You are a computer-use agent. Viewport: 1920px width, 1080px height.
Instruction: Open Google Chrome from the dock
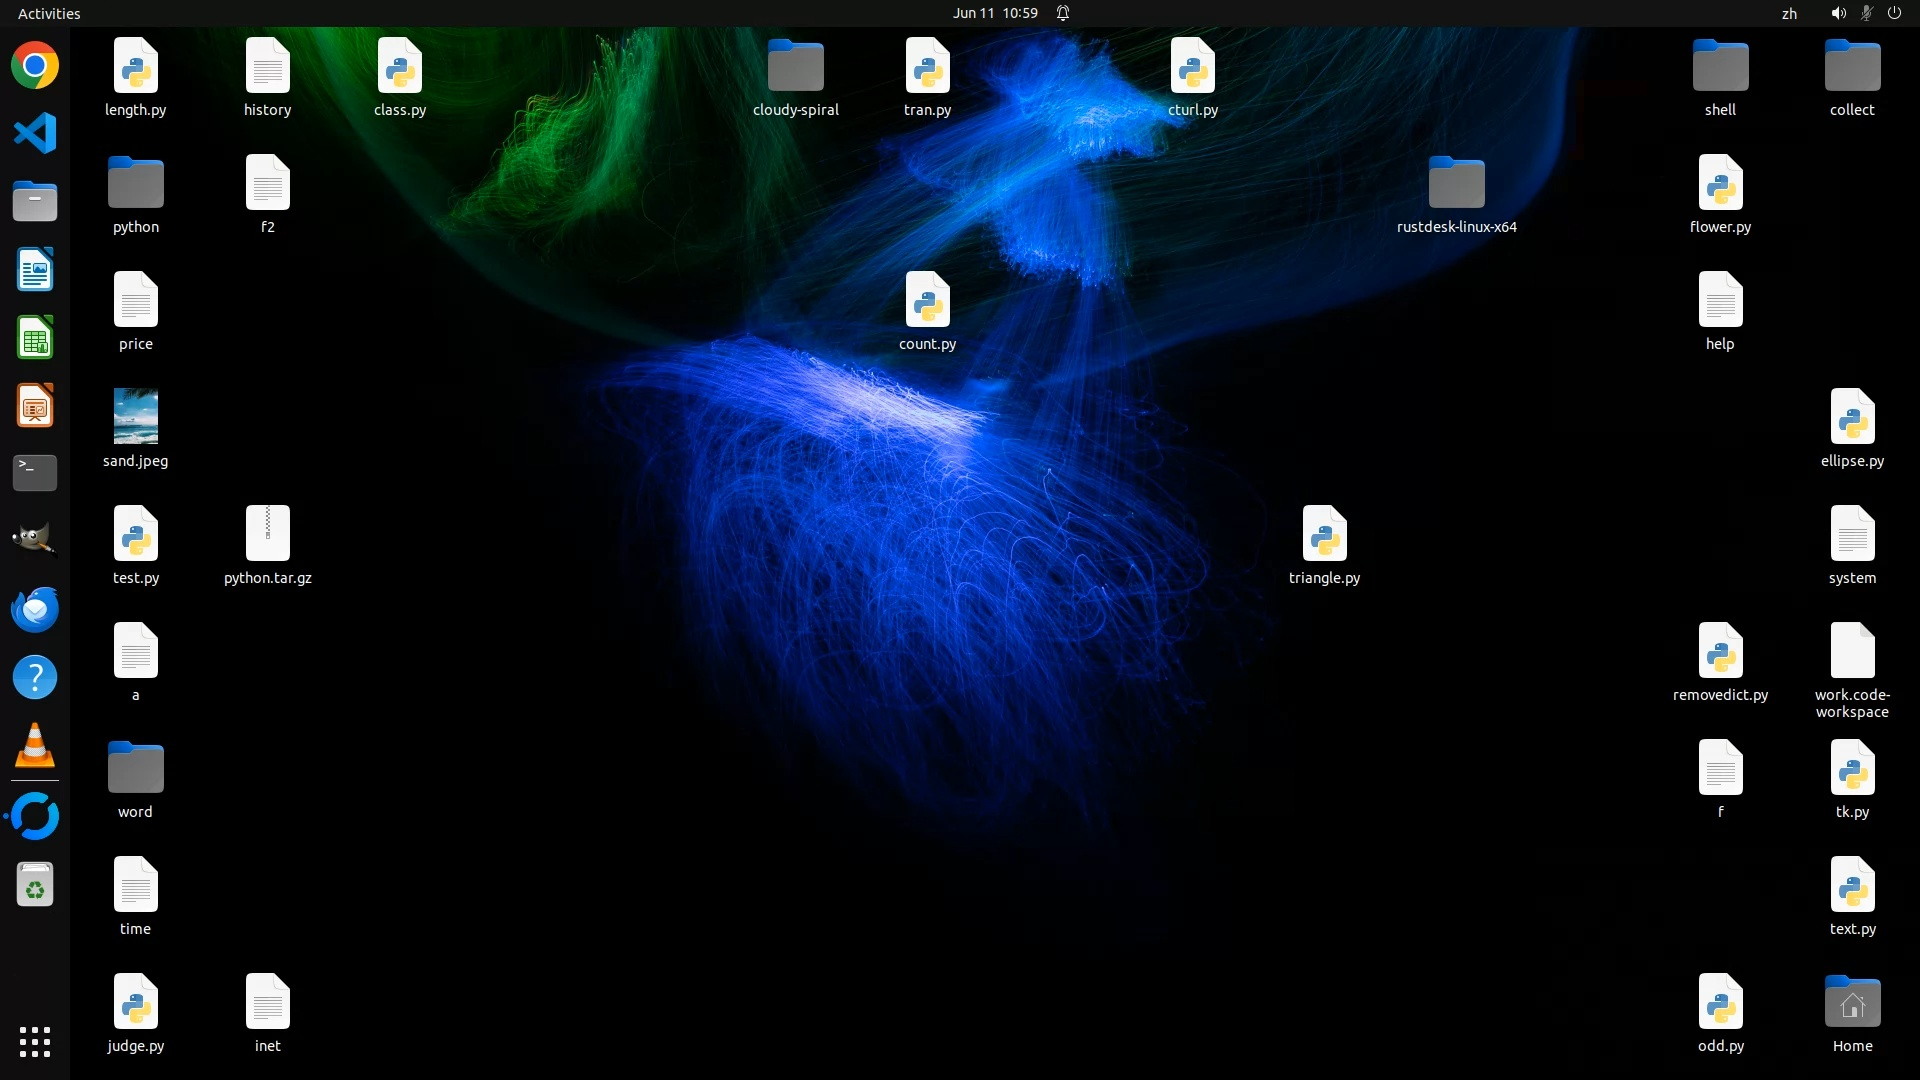click(35, 66)
